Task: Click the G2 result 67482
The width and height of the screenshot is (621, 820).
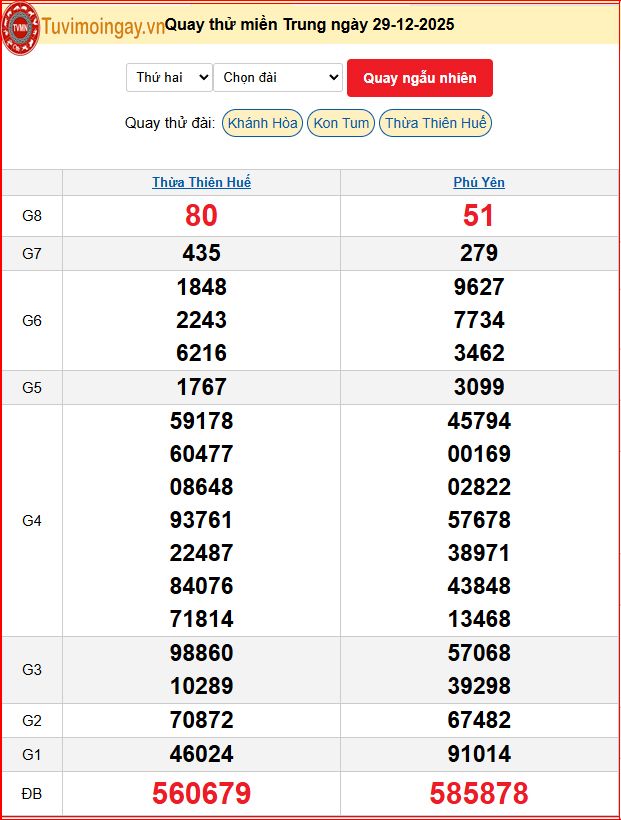Action: (479, 720)
